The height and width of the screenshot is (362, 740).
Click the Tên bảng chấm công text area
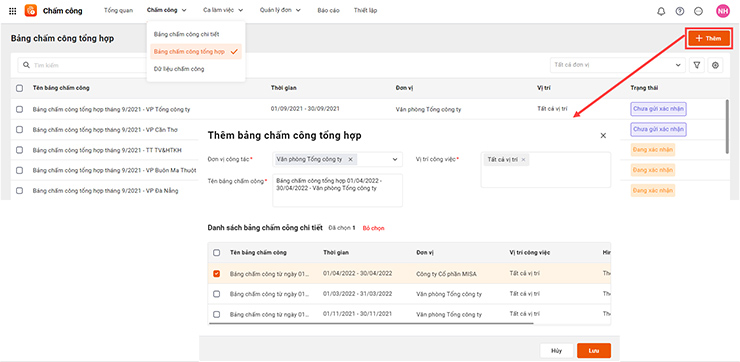(x=337, y=190)
